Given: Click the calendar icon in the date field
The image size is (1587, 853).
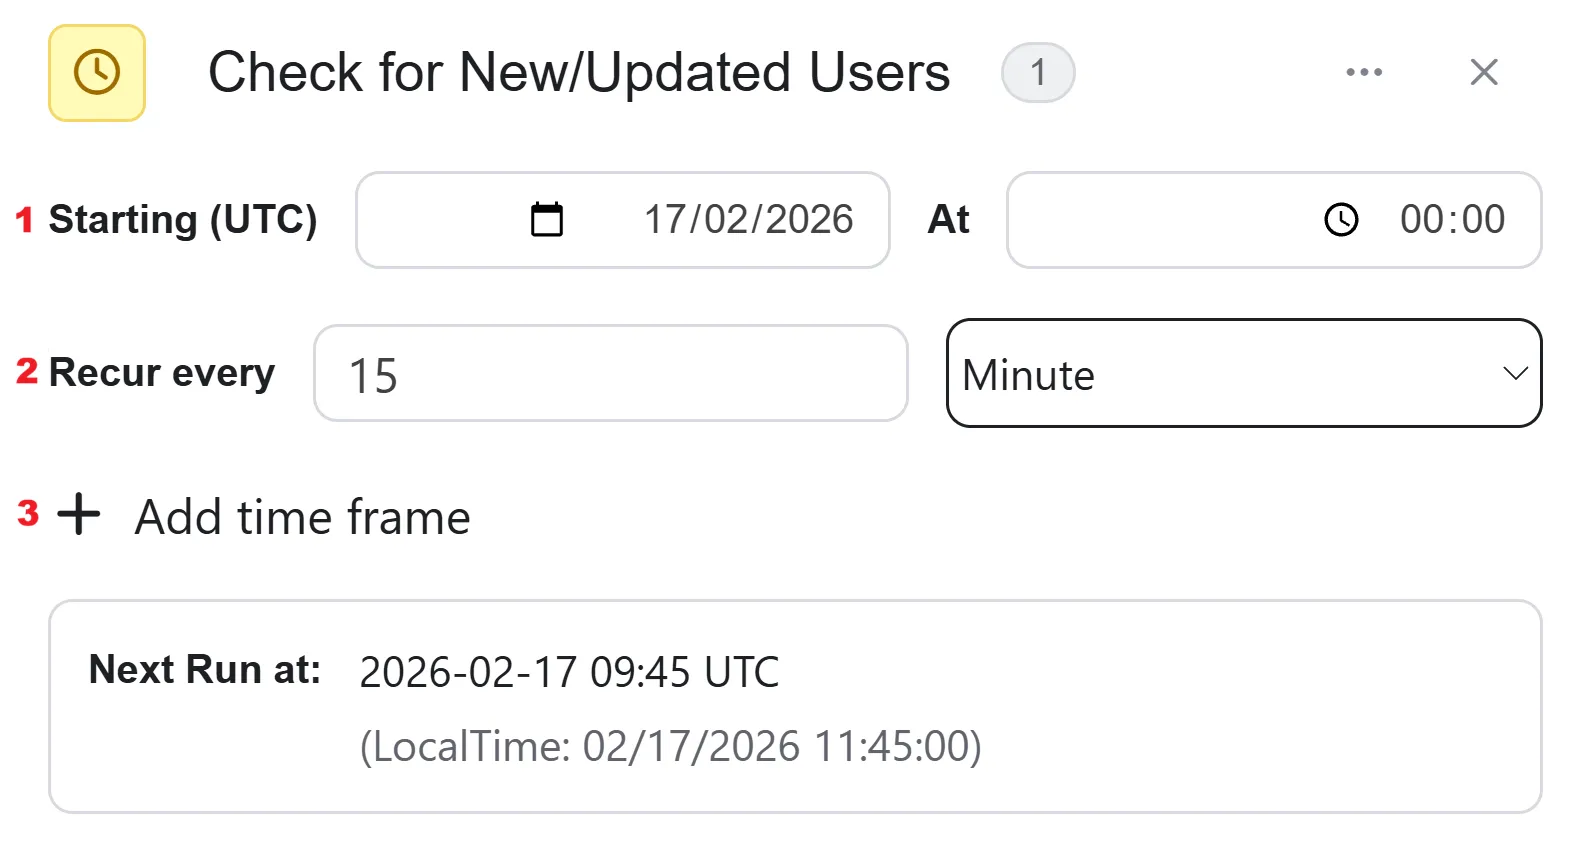Looking at the screenshot, I should point(547,220).
